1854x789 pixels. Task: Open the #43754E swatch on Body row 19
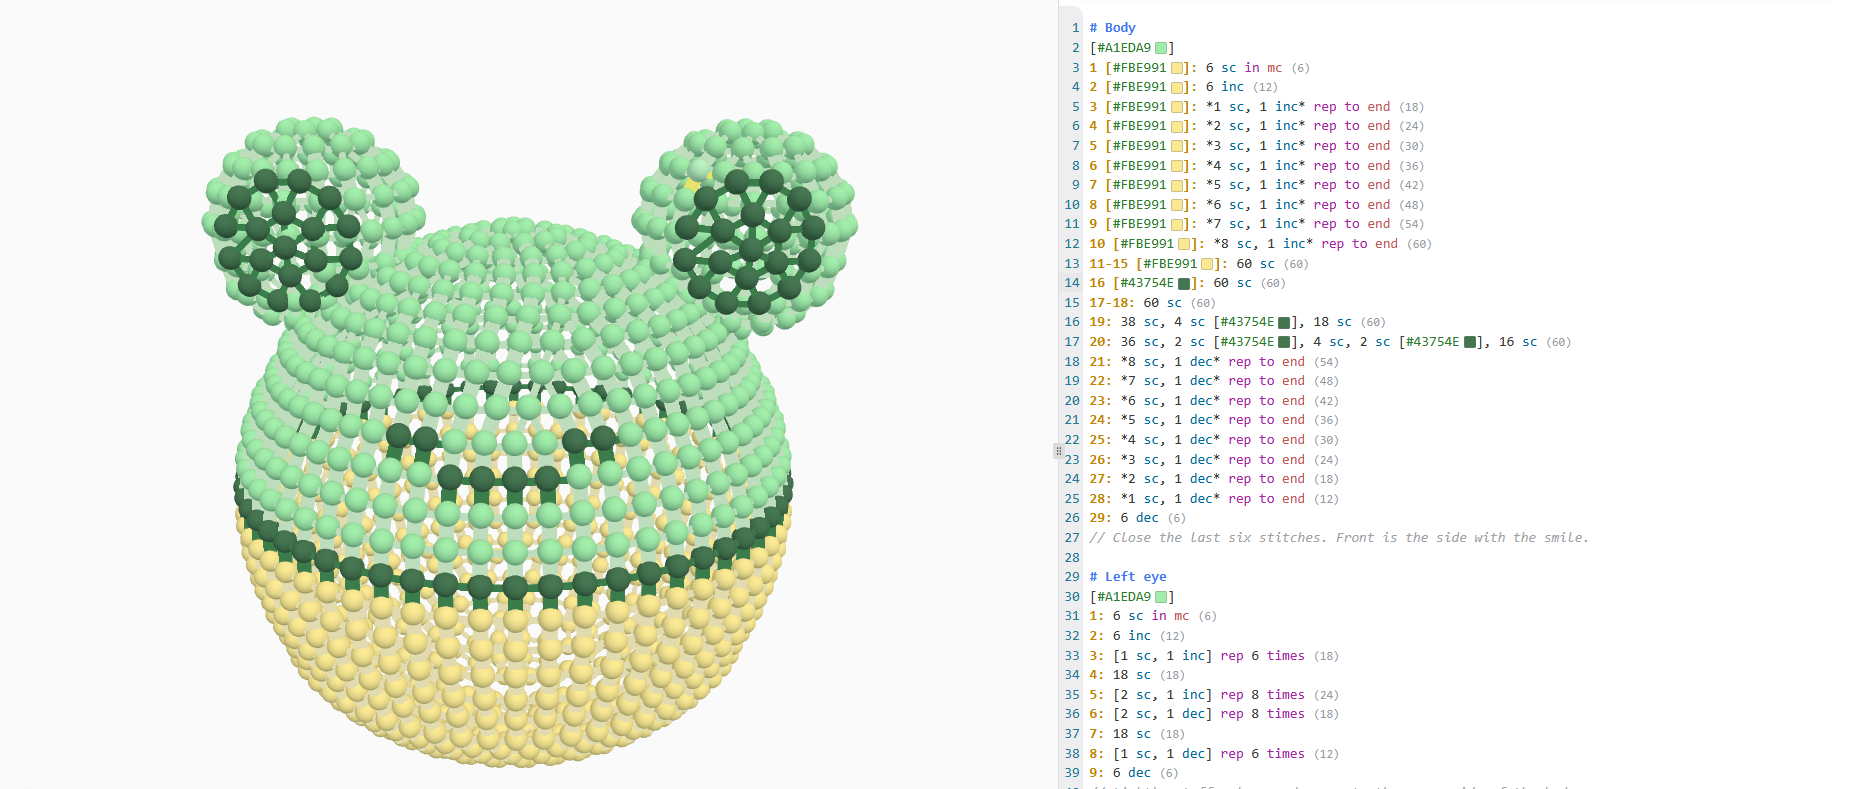[1285, 322]
